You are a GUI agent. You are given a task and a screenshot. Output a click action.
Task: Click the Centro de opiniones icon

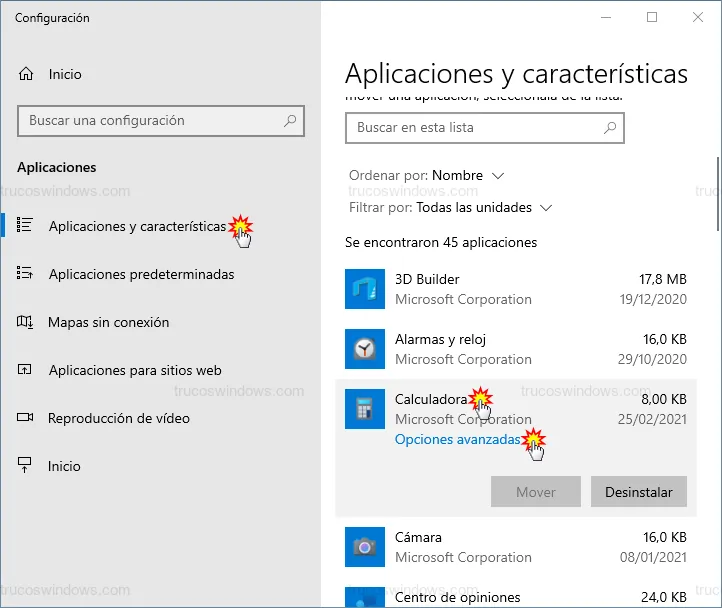coord(364,598)
